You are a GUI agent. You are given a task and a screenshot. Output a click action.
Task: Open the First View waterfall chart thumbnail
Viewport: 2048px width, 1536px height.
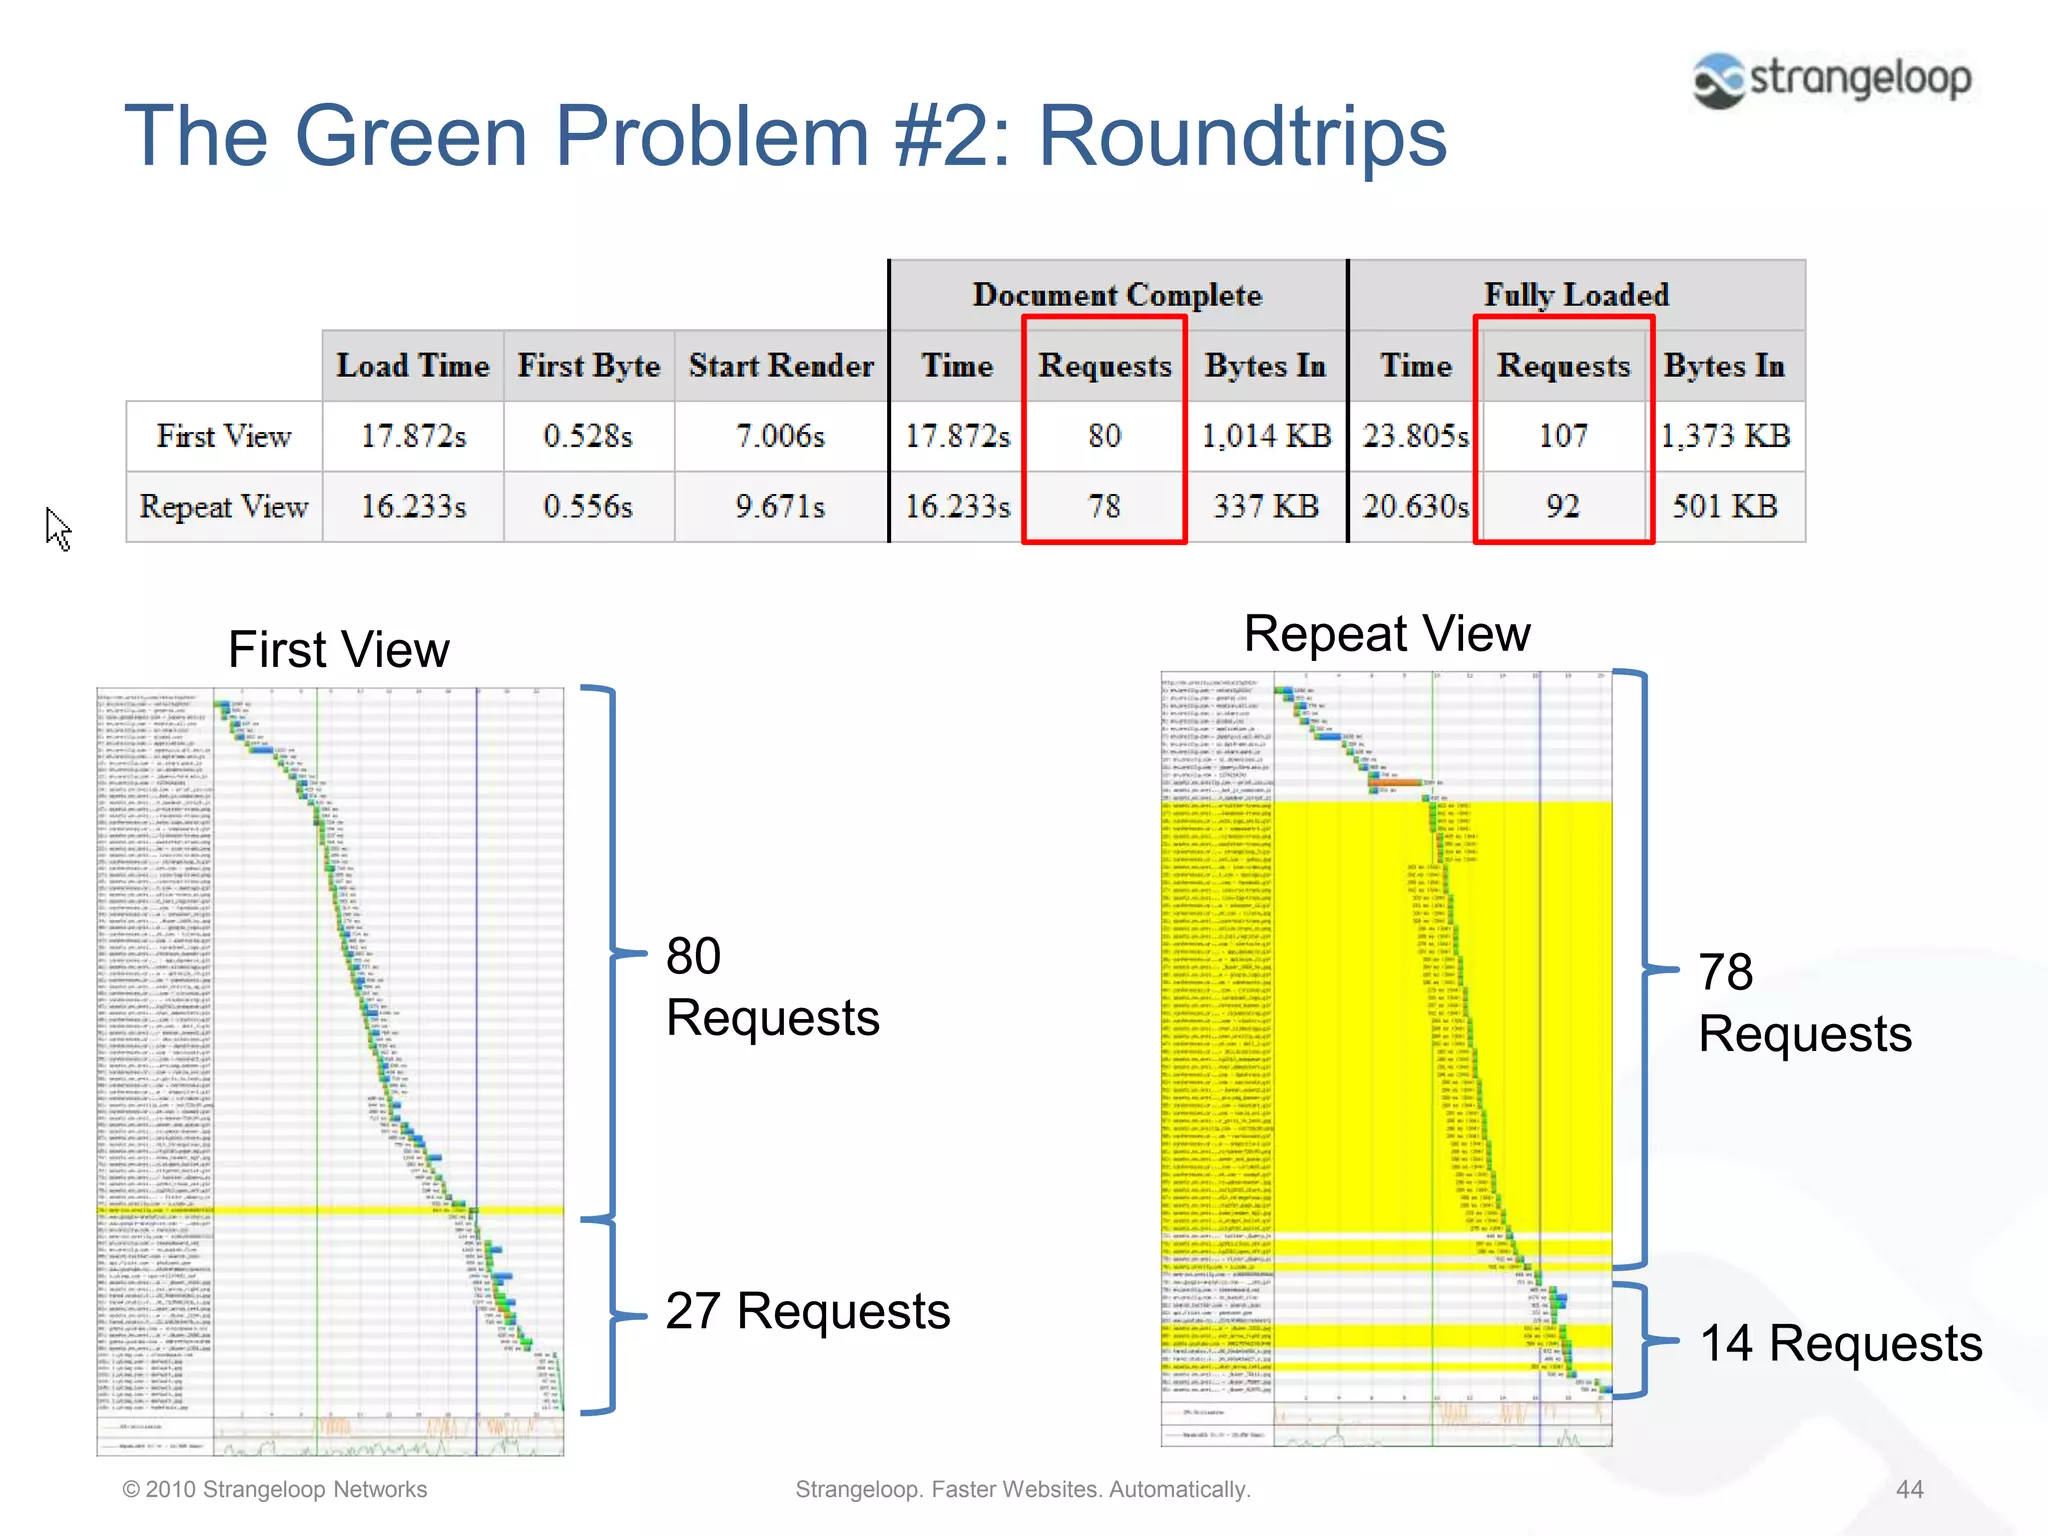tap(330, 1070)
